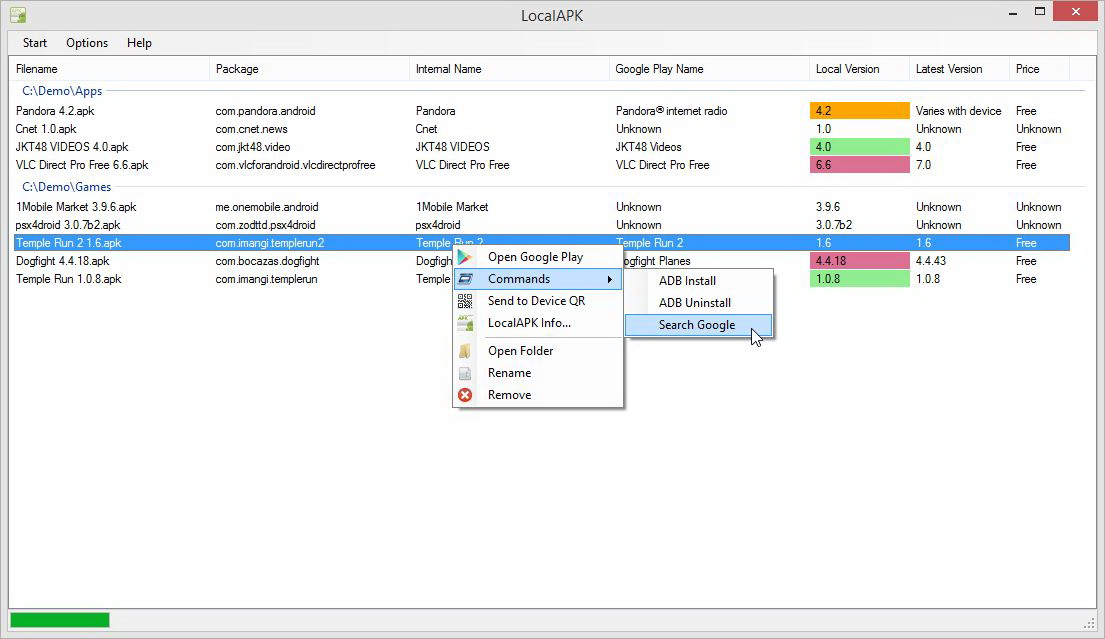Click the Commands terminal icon
The height and width of the screenshot is (639, 1105).
[x=465, y=279]
